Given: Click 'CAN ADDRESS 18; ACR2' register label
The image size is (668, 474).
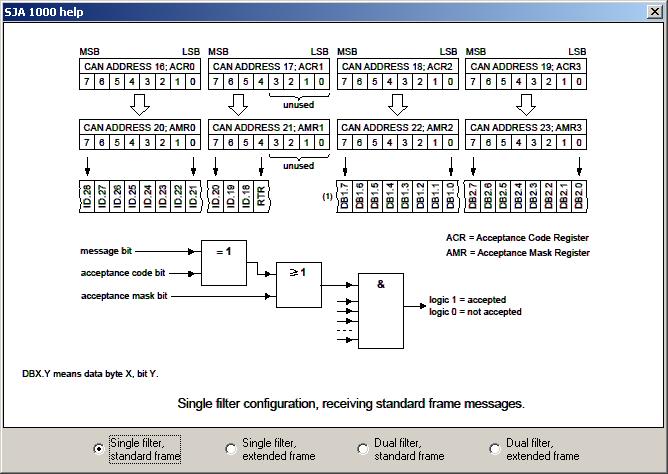Looking at the screenshot, I should [398, 66].
